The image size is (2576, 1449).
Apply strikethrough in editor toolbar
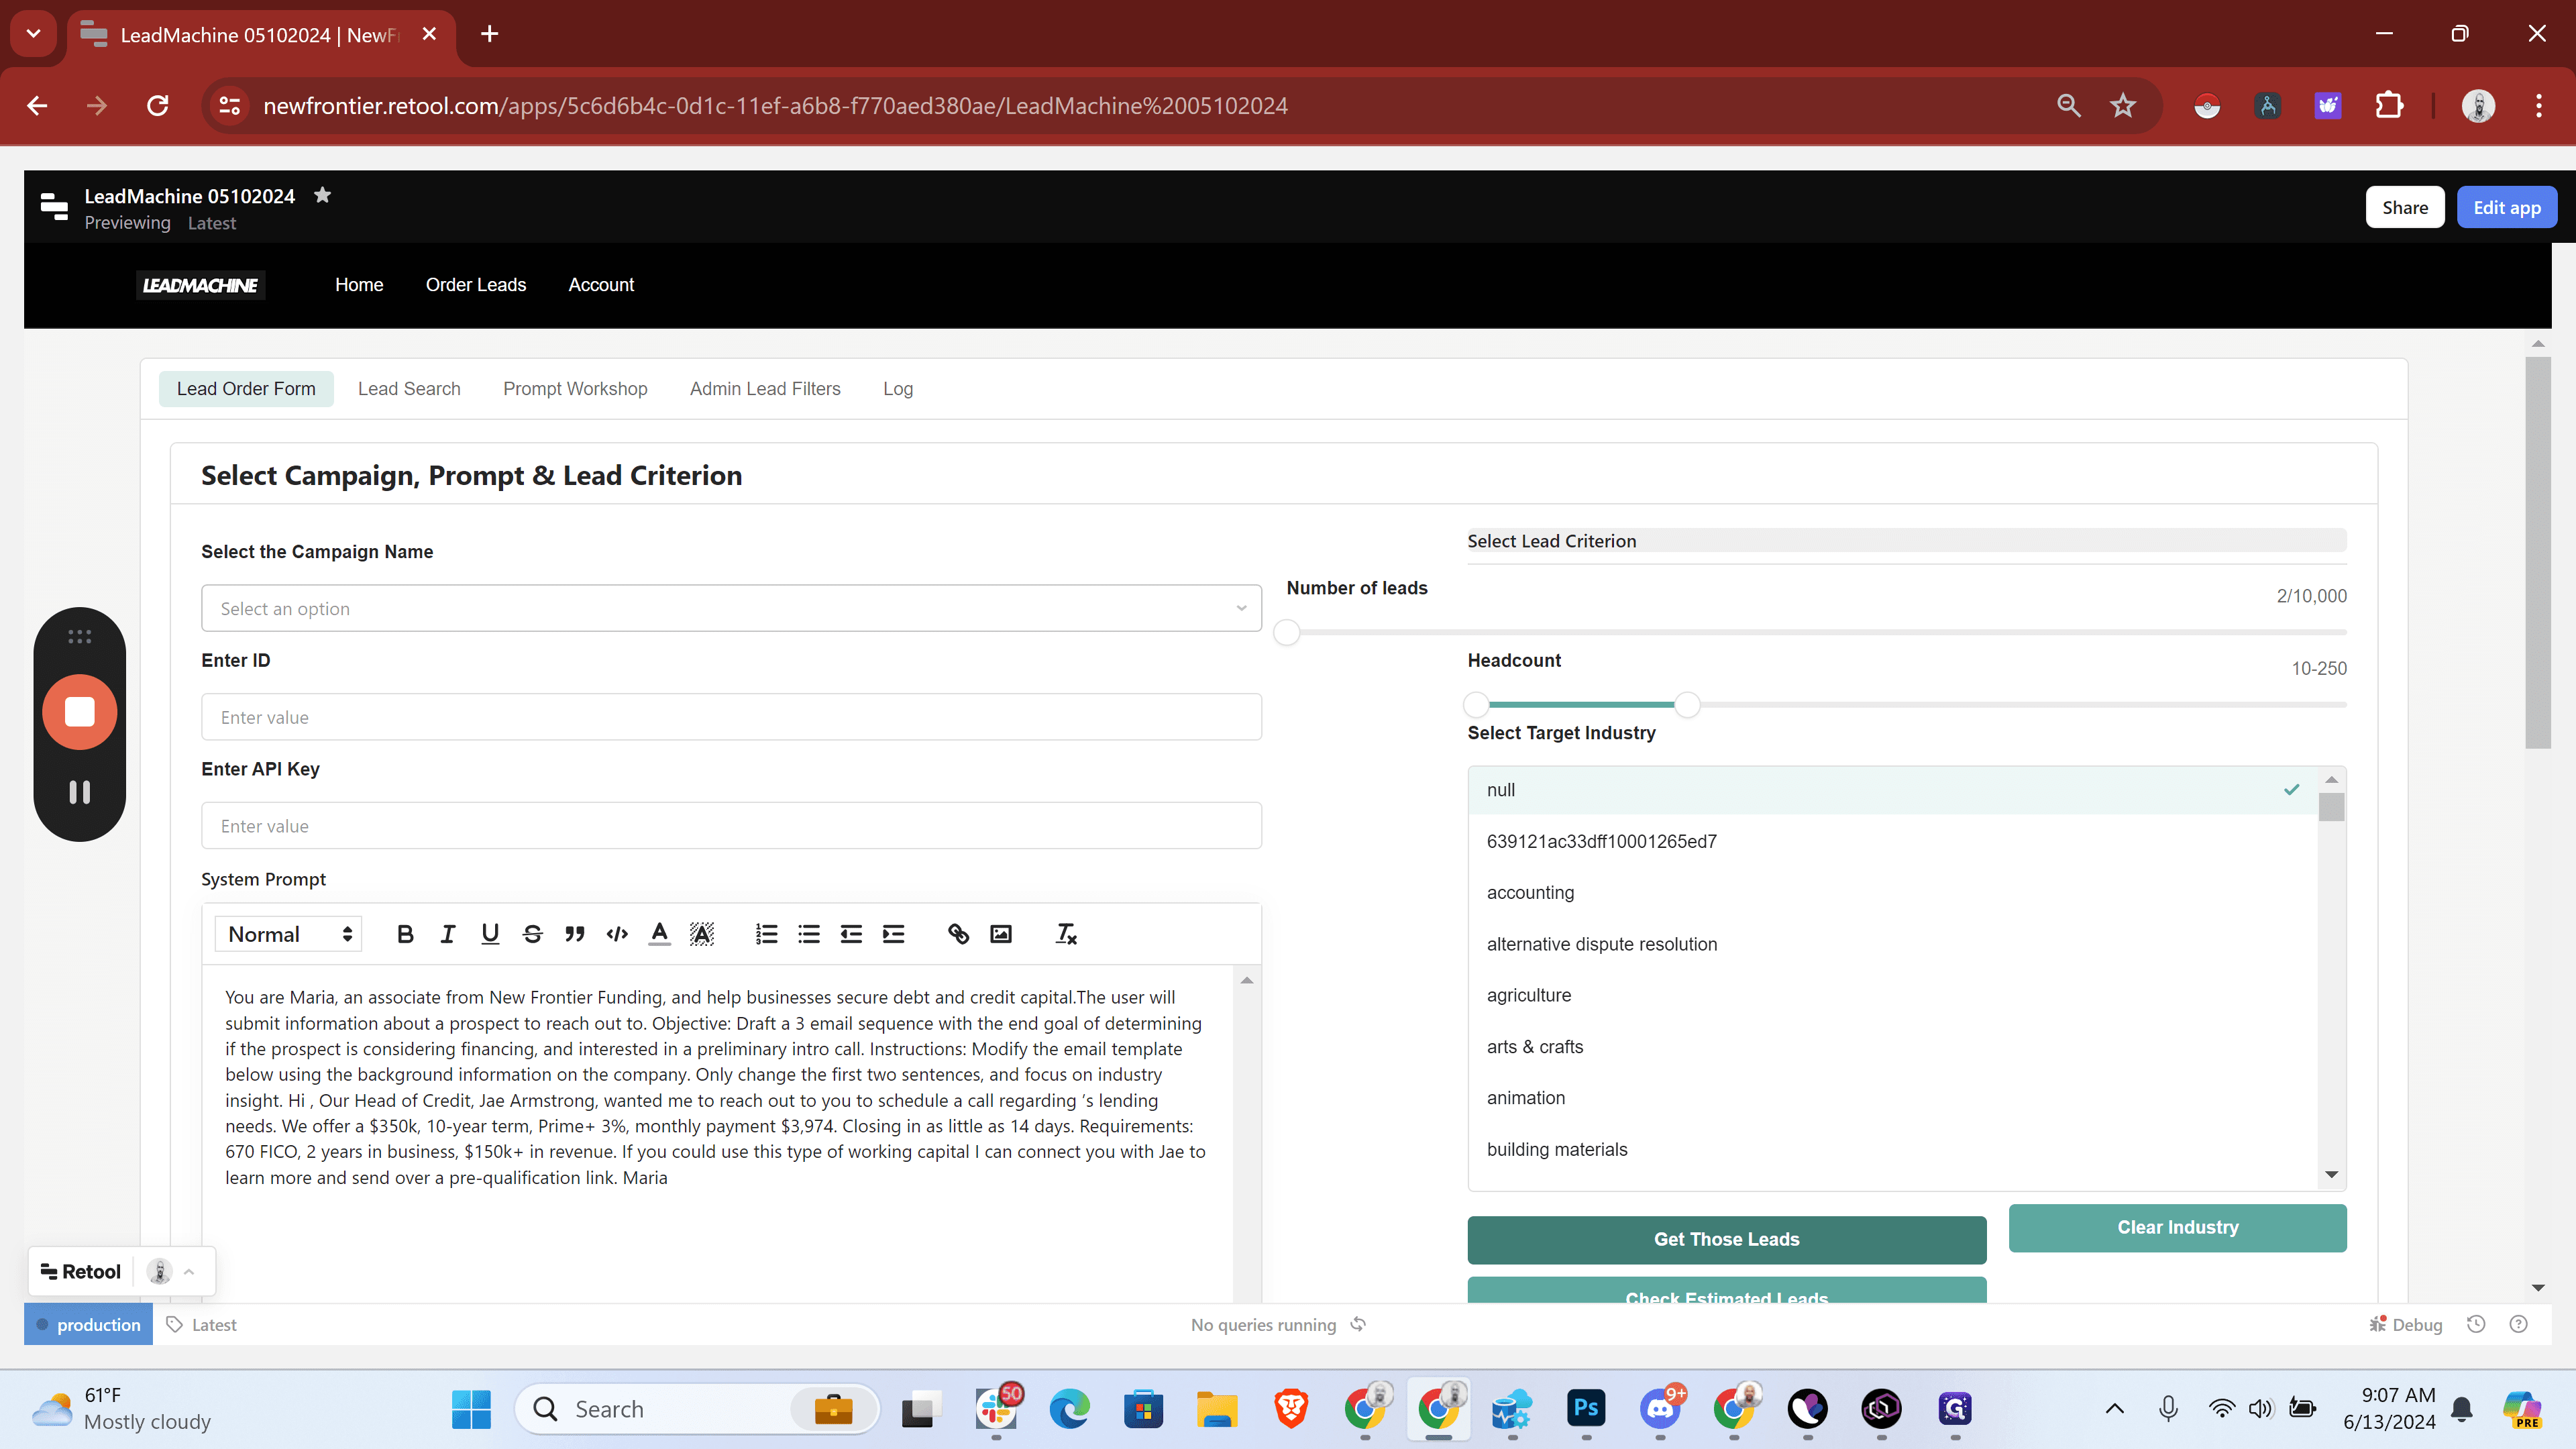pyautogui.click(x=532, y=934)
